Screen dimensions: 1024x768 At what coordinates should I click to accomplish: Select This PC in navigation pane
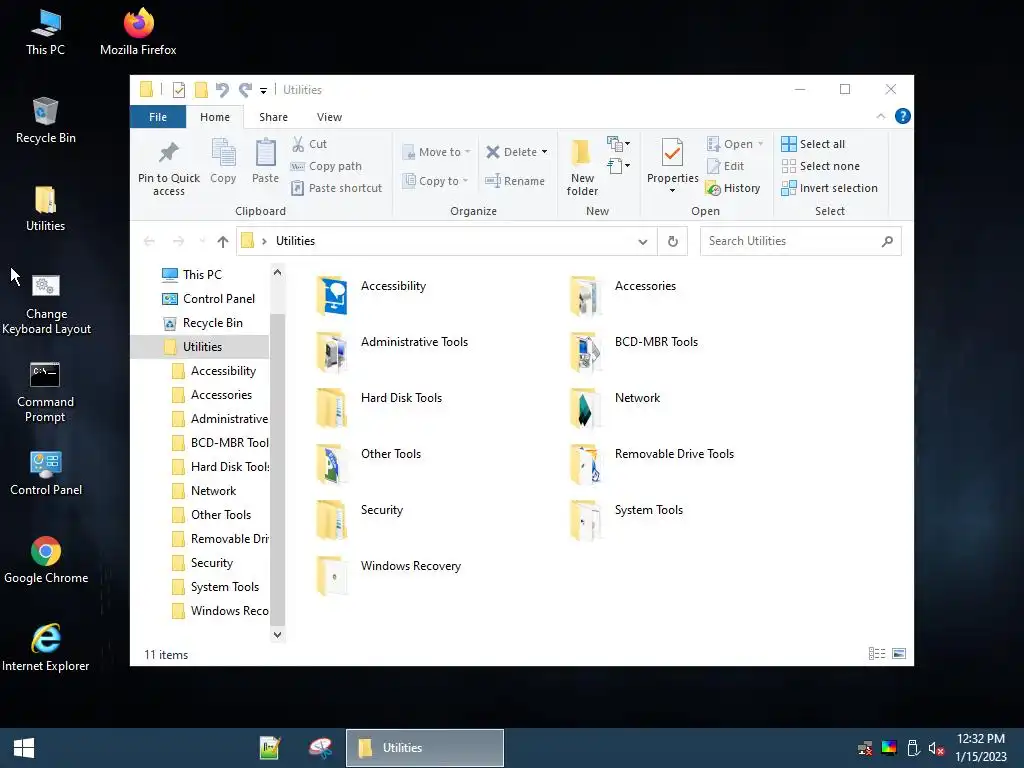click(200, 274)
